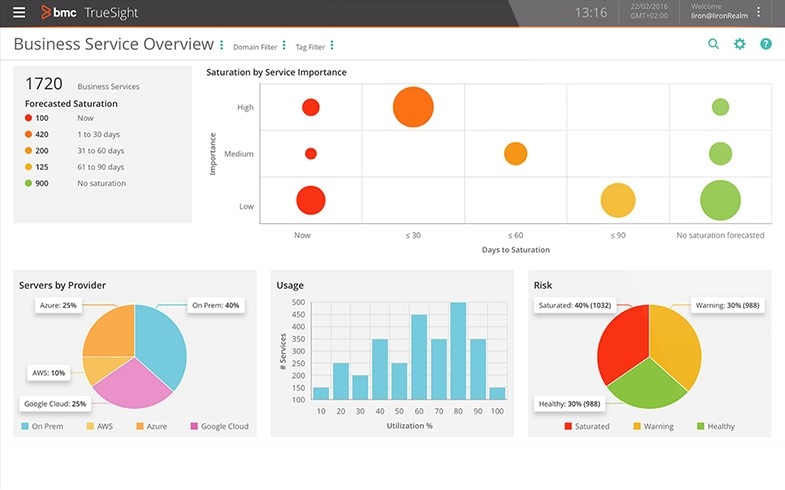
Task: Click 'No saturation forecasted' axis label
Action: [720, 235]
